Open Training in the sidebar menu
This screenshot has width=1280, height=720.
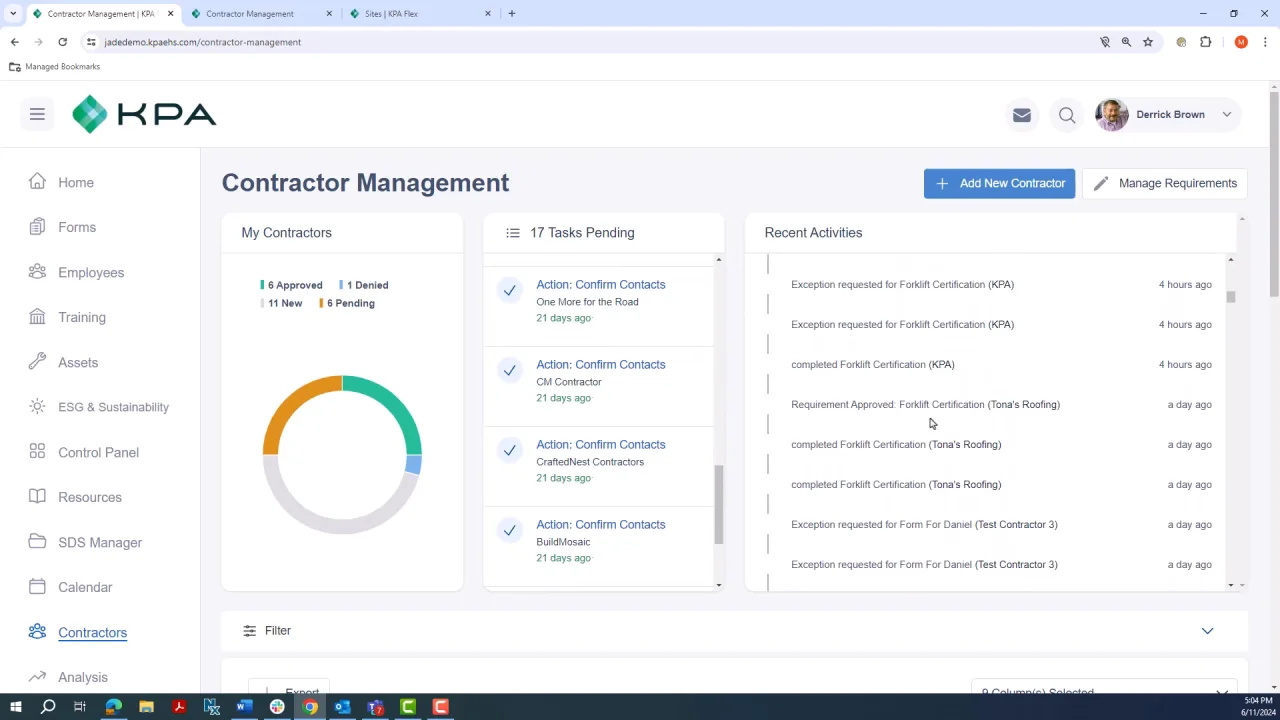pos(82,317)
